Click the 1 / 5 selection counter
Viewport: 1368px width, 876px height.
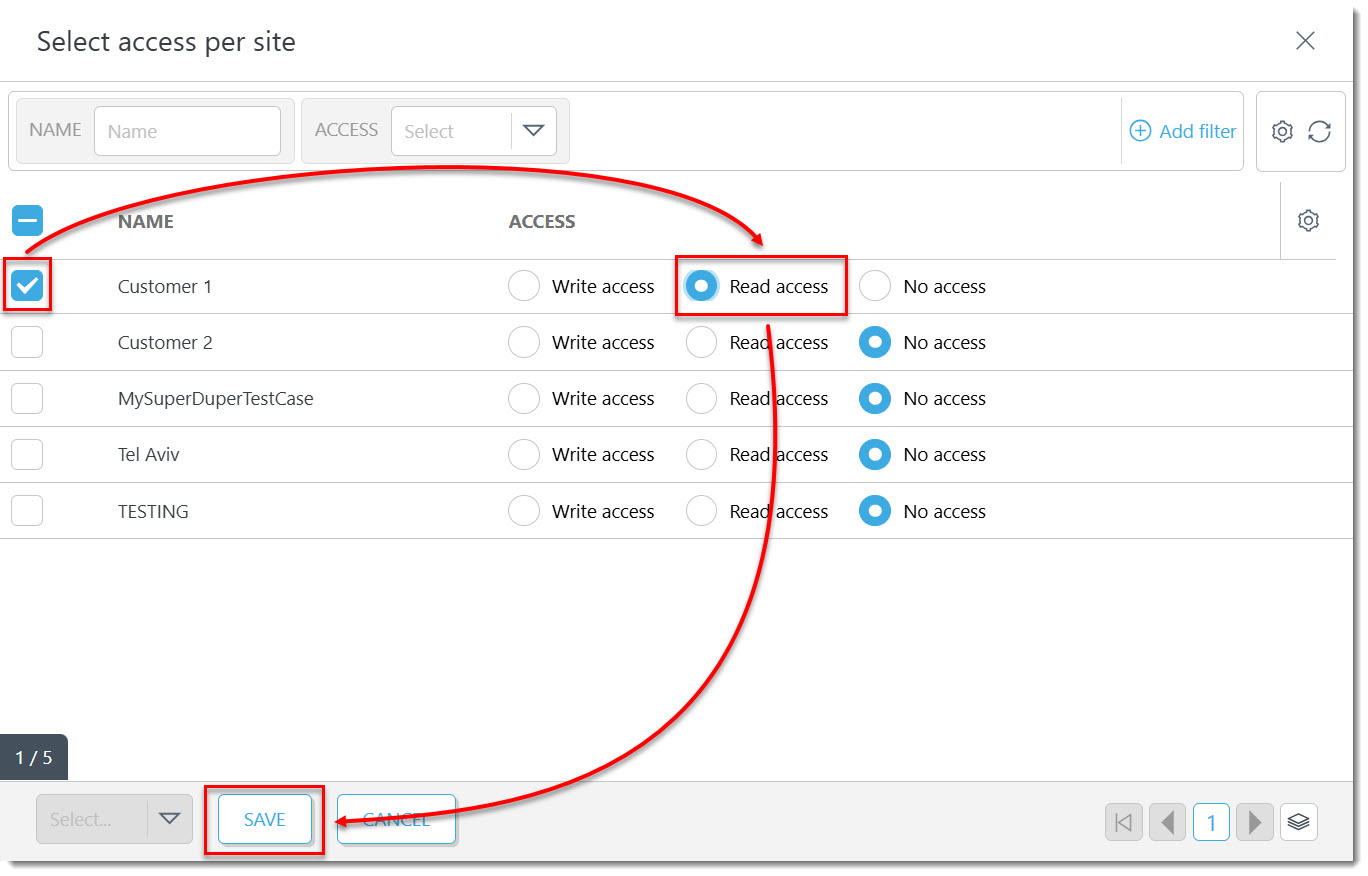[34, 758]
